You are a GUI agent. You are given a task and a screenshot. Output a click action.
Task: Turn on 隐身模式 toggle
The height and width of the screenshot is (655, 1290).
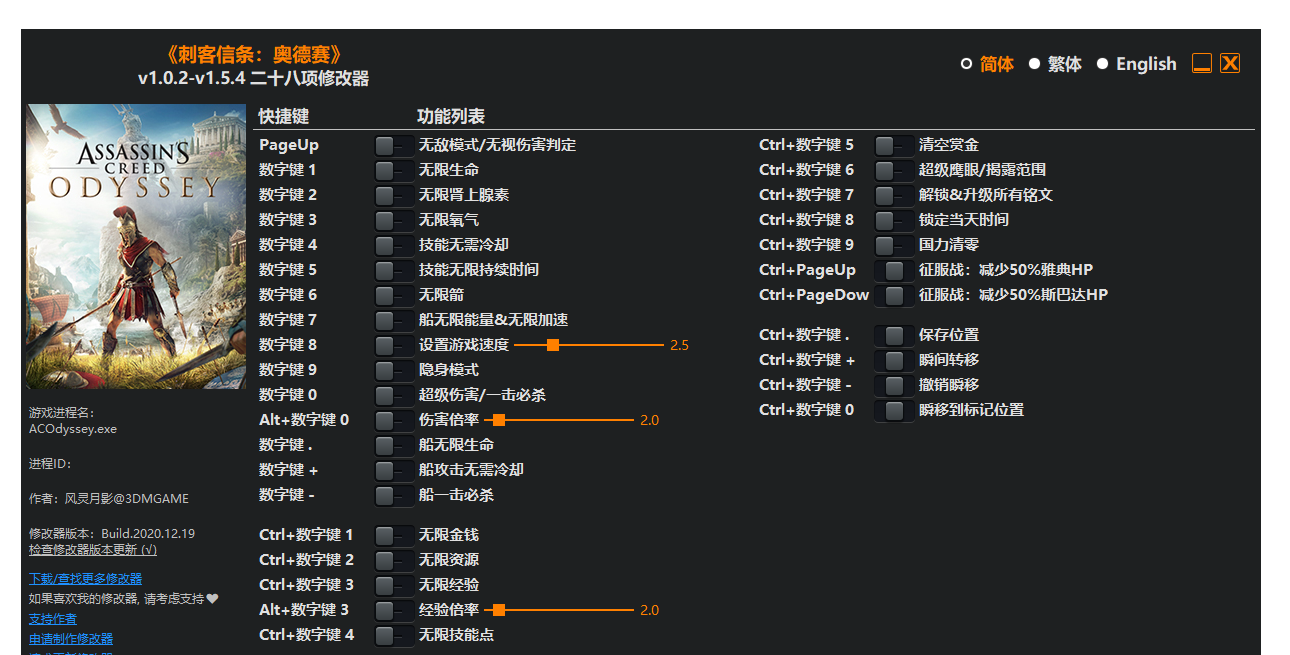click(x=394, y=370)
